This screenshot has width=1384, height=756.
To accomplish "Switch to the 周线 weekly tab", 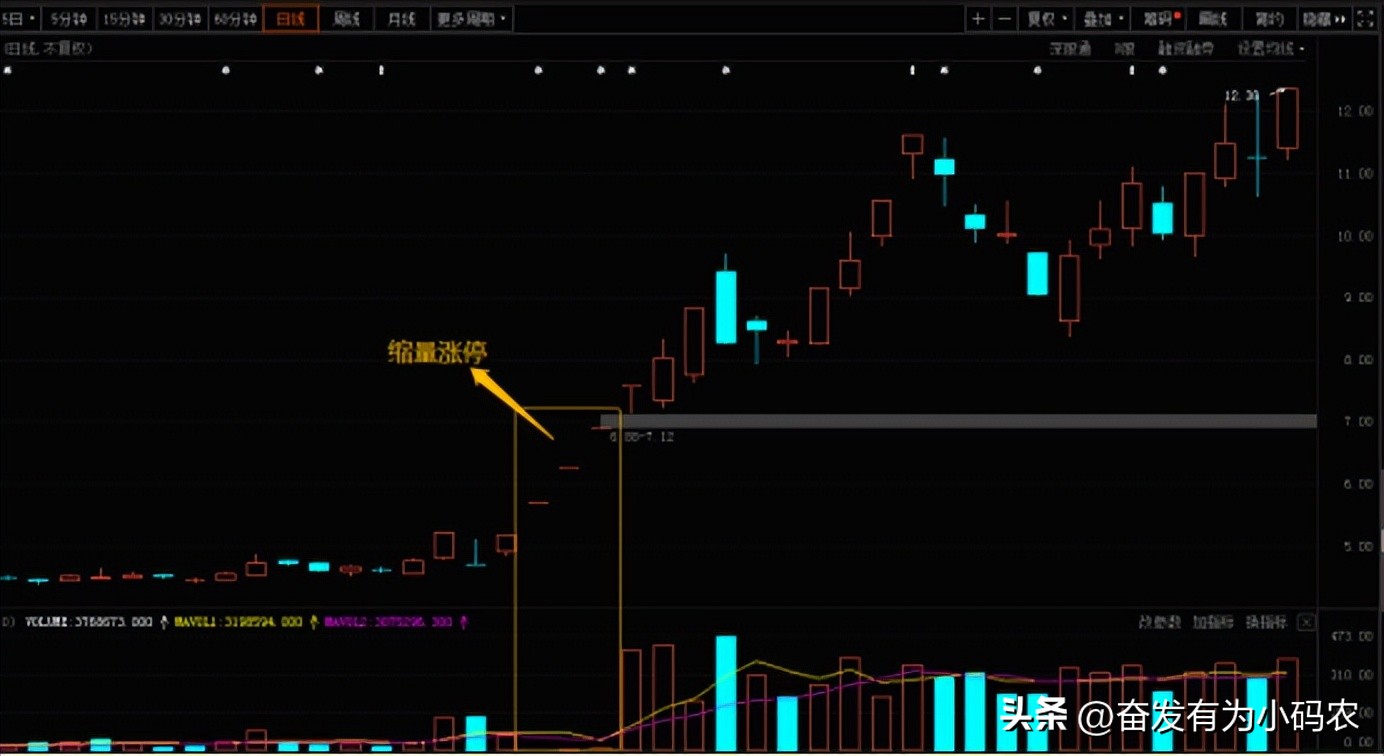I will (346, 18).
